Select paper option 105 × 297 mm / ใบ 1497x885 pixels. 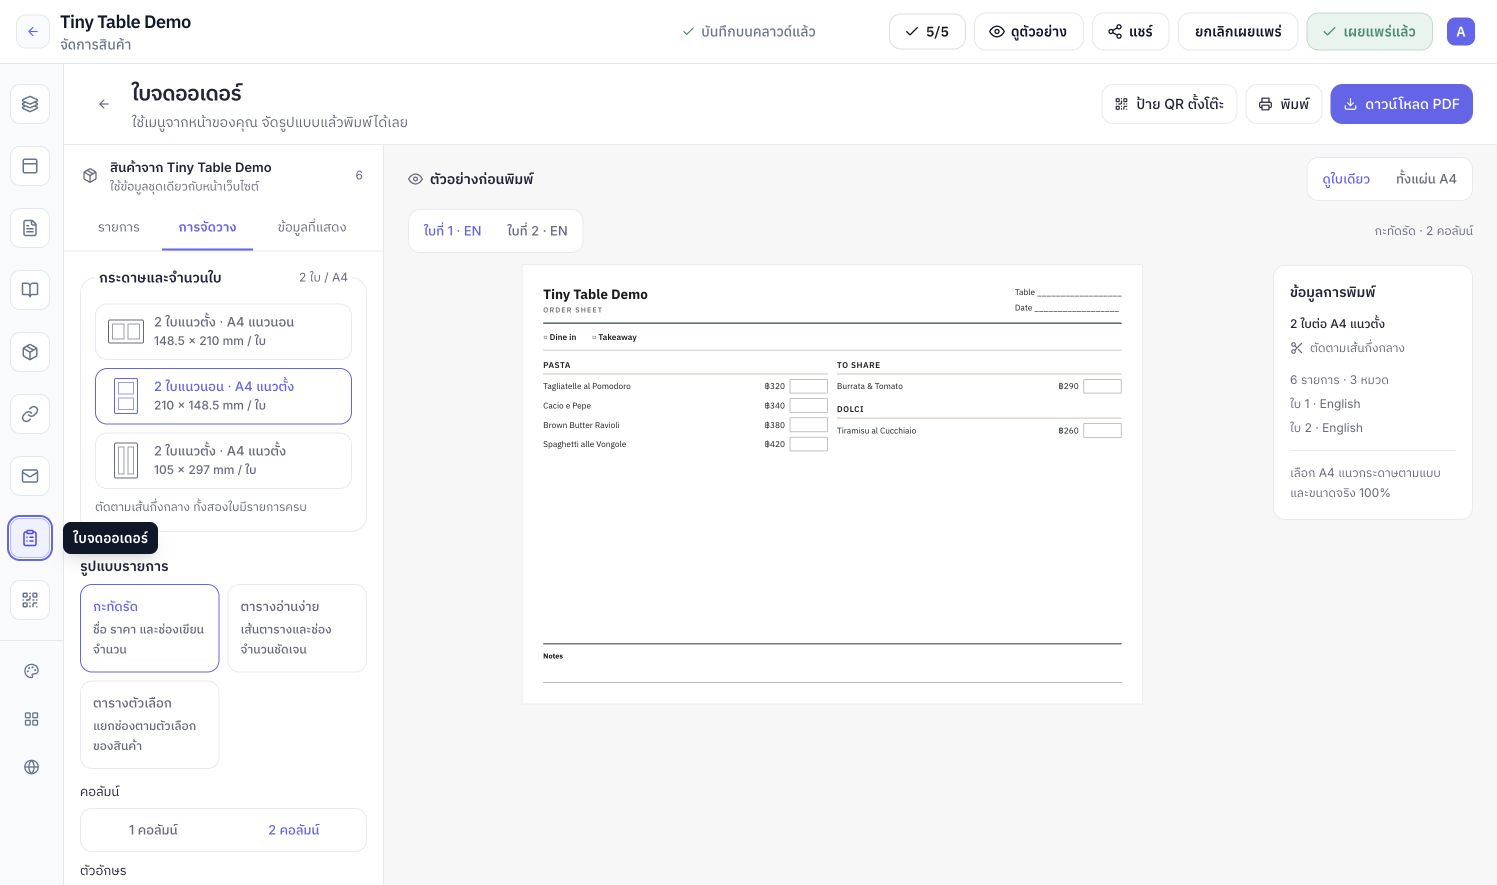(x=223, y=460)
